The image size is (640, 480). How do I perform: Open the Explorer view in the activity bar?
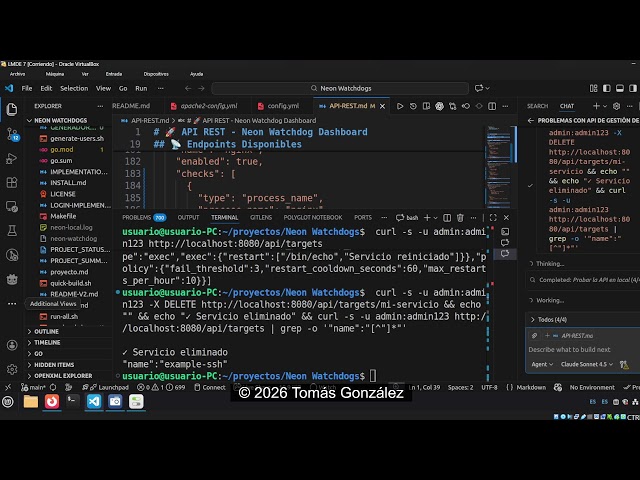point(12,109)
